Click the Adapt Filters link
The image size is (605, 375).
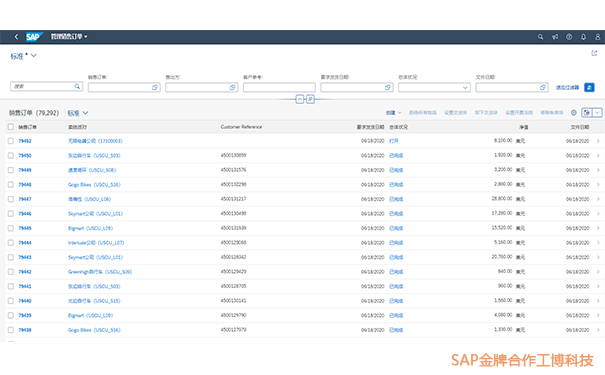point(567,88)
